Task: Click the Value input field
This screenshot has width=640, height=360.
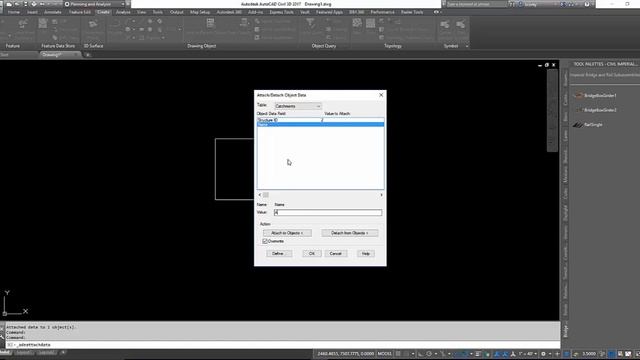Action: coord(328,212)
